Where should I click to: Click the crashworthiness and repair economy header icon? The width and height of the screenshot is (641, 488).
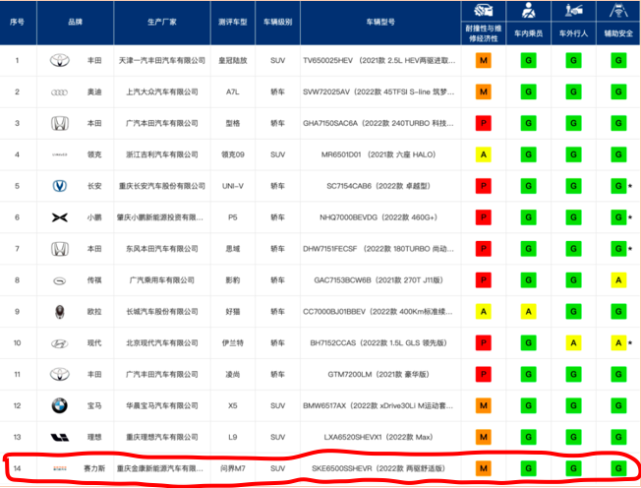pyautogui.click(x=483, y=11)
